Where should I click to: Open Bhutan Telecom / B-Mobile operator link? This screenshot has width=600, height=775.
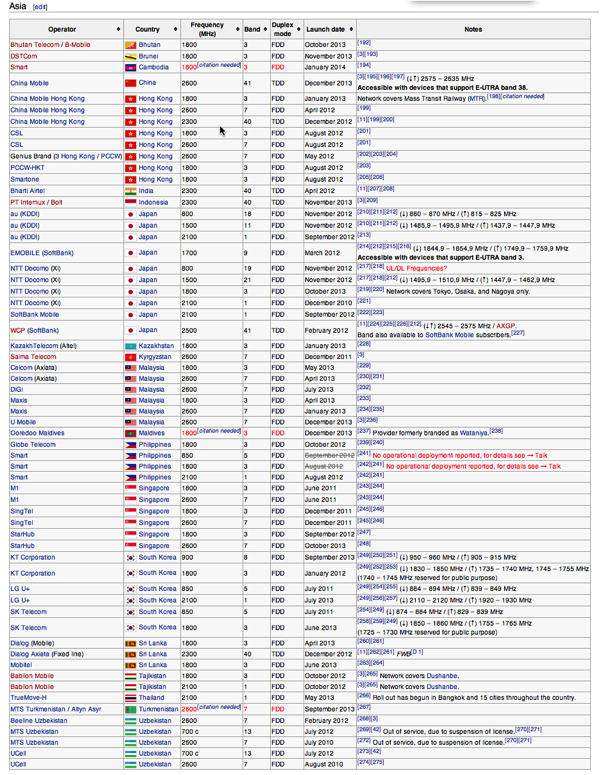(x=50, y=44)
